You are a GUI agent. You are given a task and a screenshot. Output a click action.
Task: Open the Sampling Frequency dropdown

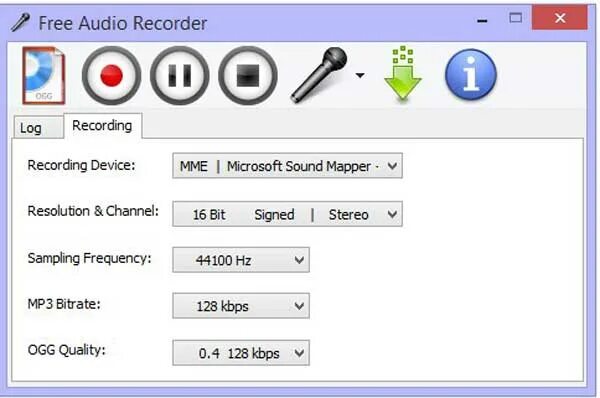pyautogui.click(x=241, y=260)
